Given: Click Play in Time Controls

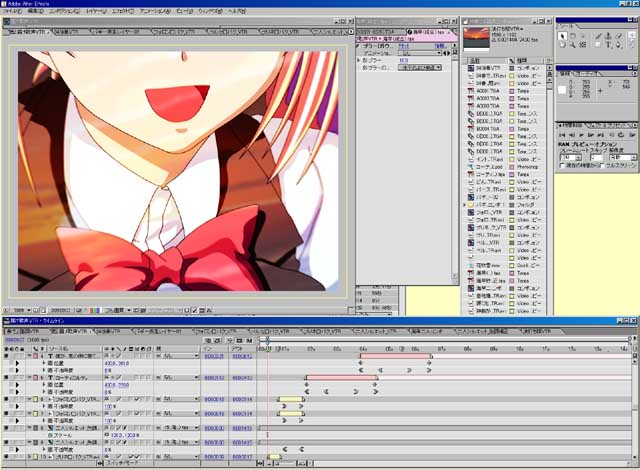Looking at the screenshot, I should point(582,135).
